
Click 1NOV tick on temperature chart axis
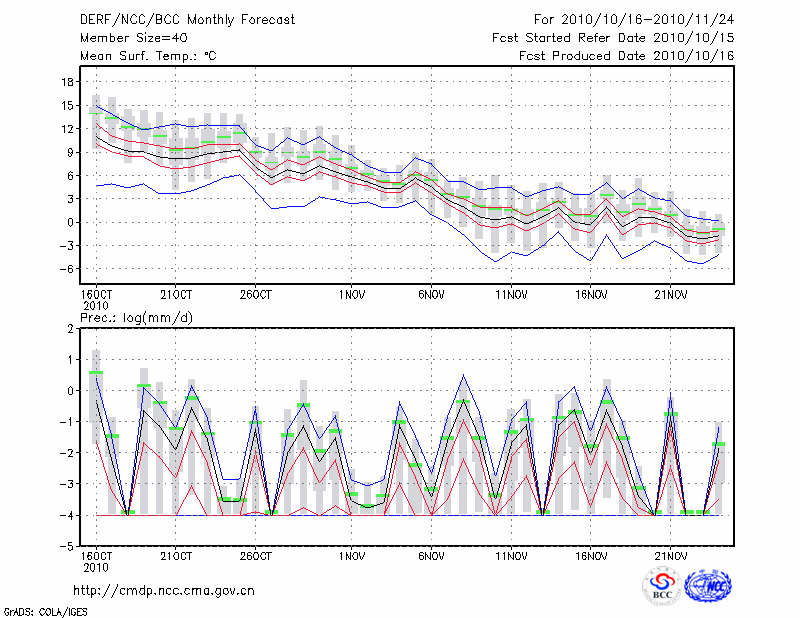[351, 295]
